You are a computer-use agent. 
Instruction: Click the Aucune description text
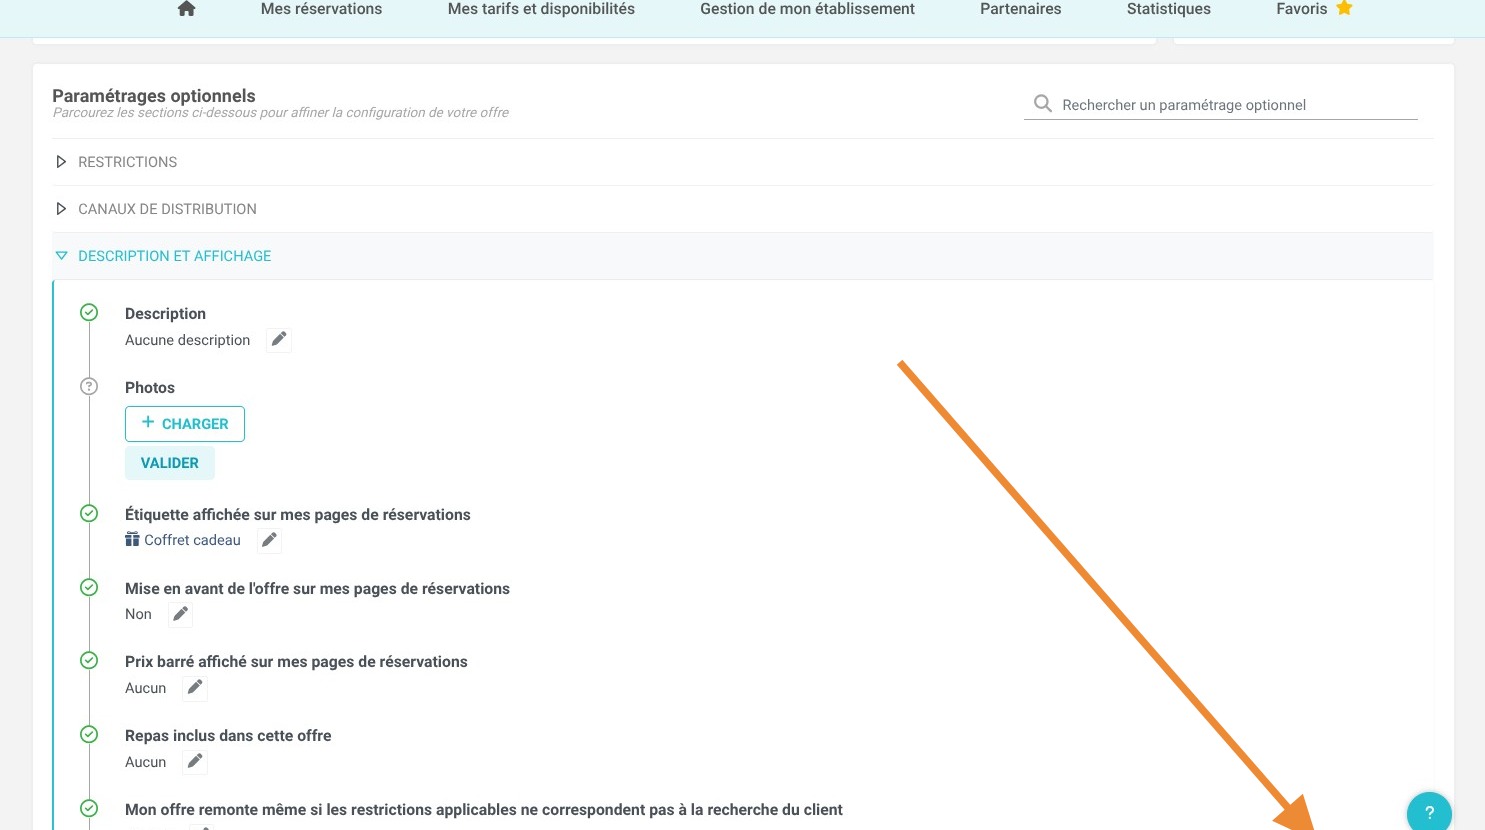point(188,340)
